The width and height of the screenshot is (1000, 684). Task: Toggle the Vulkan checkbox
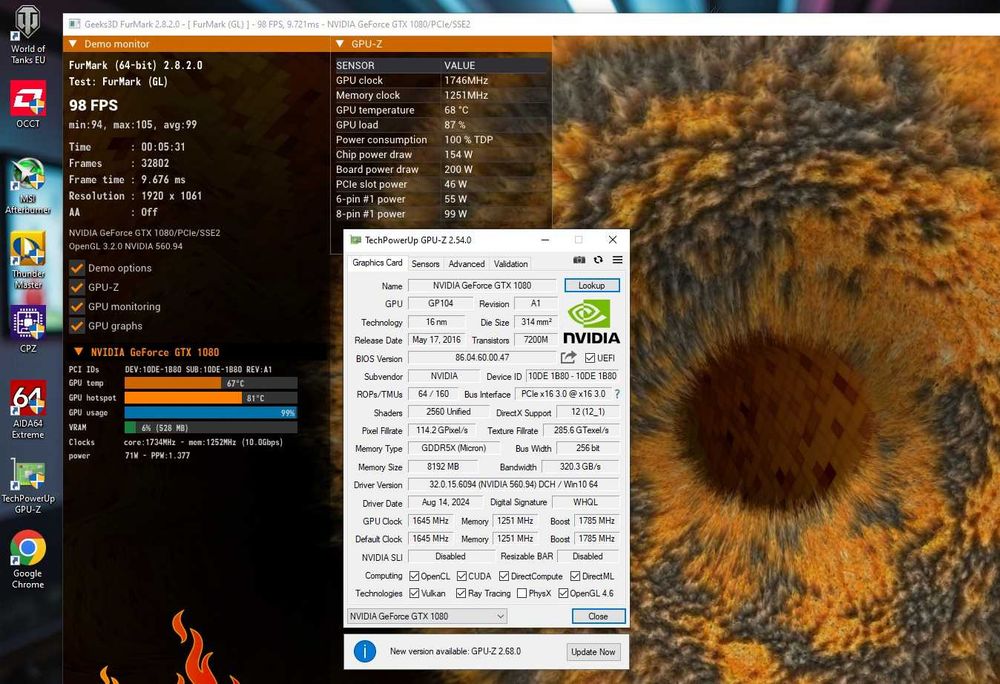[414, 593]
